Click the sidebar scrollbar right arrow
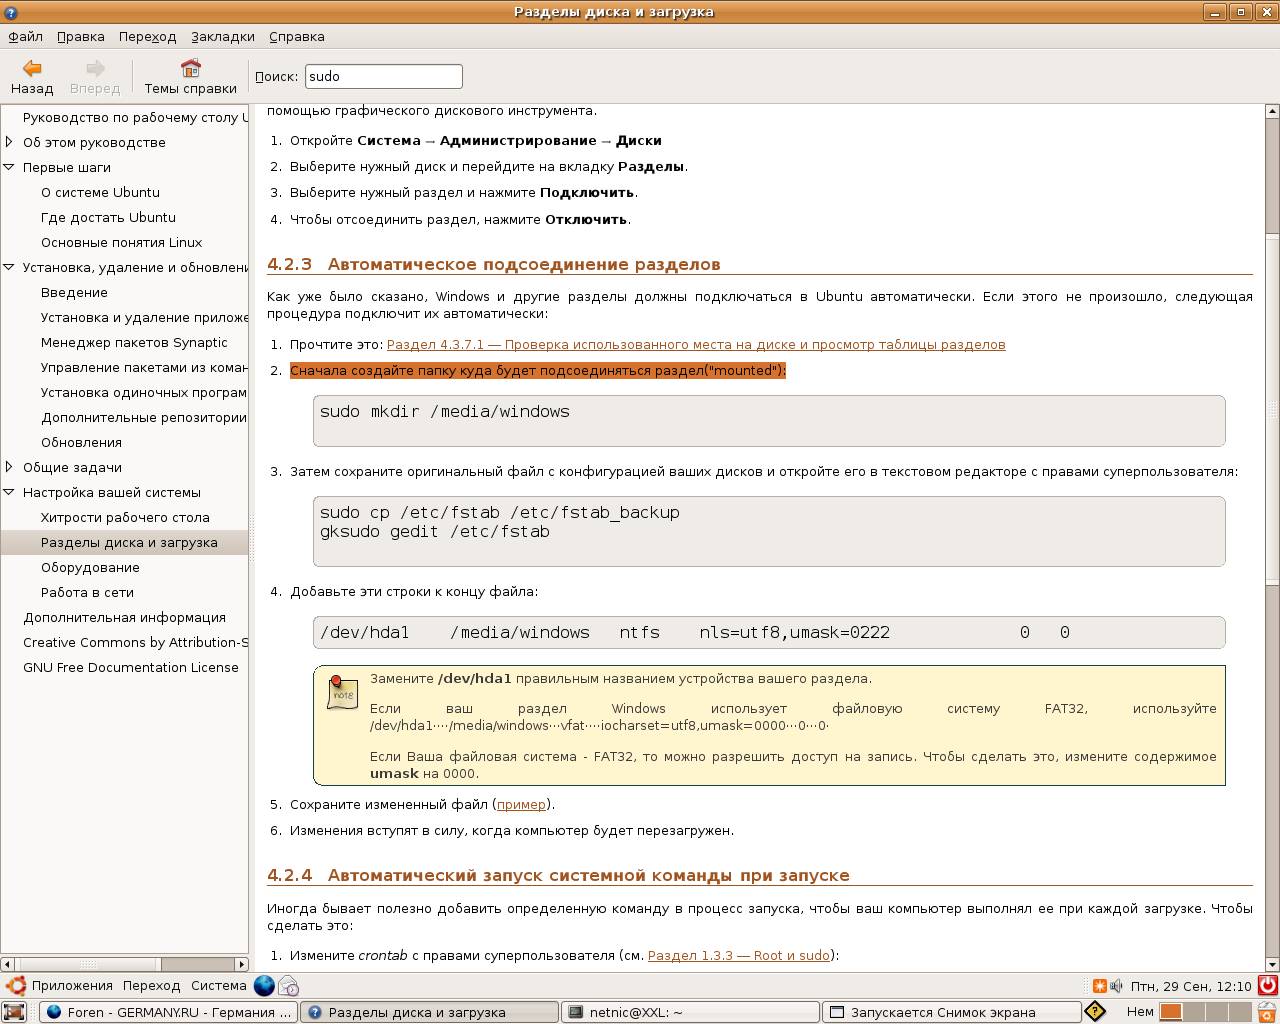This screenshot has height=1024, width=1280. coord(241,964)
